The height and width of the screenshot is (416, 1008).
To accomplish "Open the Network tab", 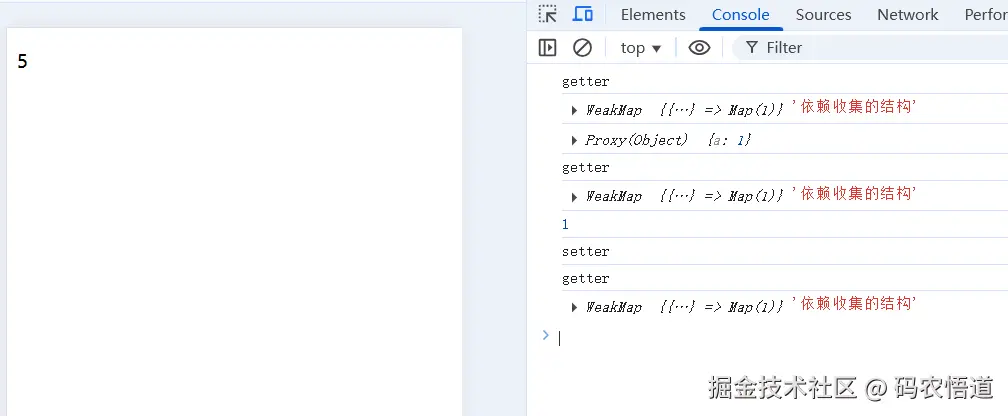I will 907,14.
